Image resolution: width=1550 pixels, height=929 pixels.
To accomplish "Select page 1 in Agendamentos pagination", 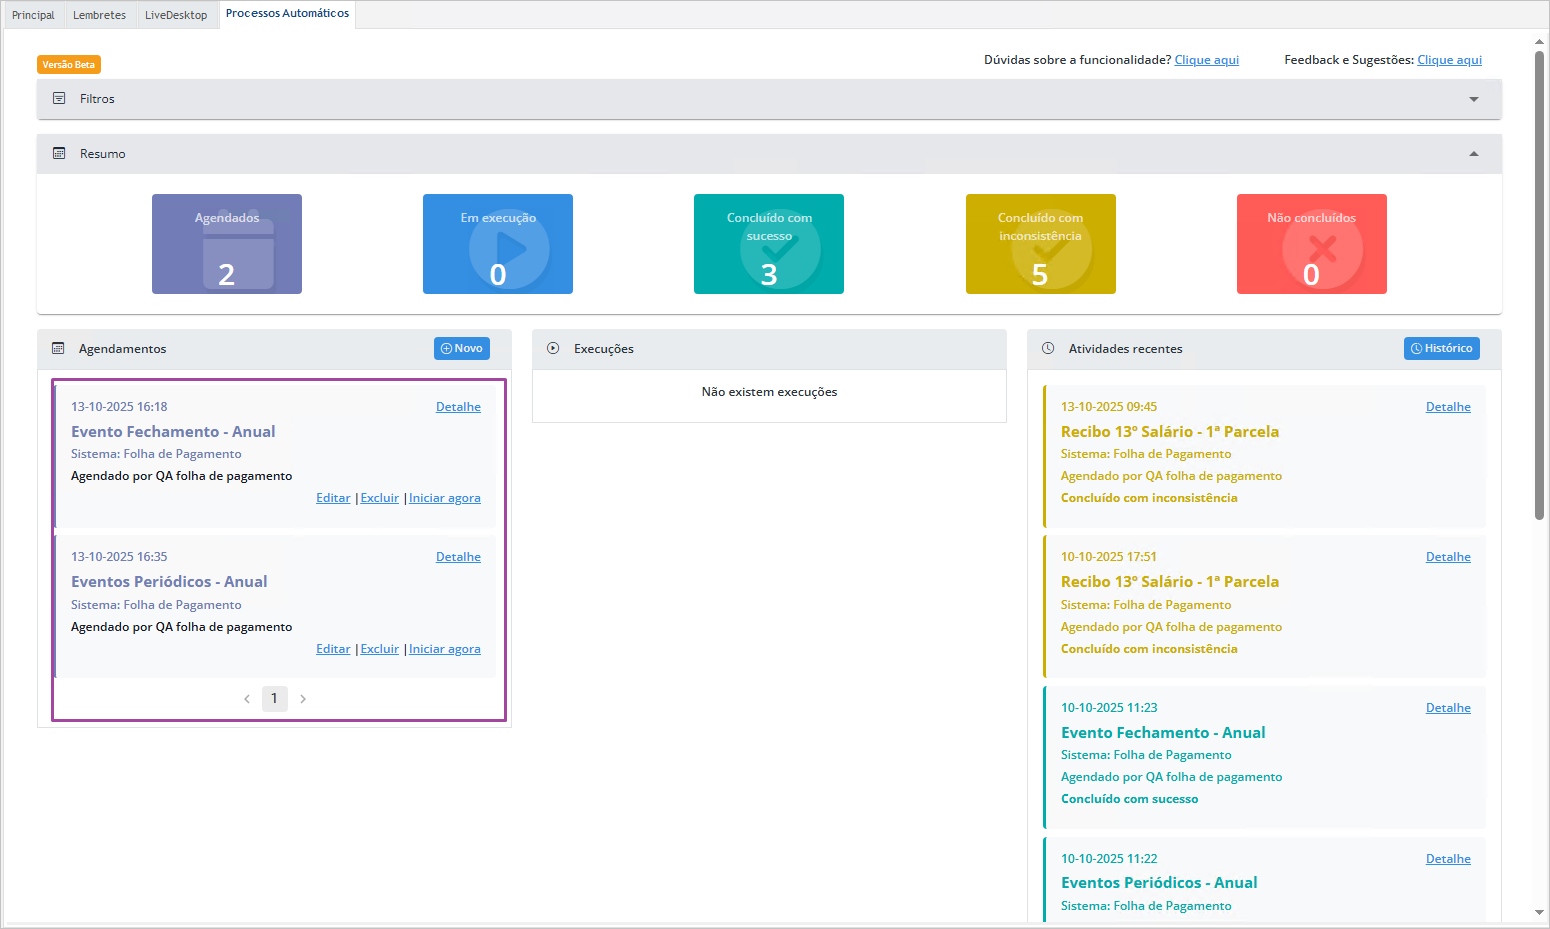I will (x=274, y=699).
